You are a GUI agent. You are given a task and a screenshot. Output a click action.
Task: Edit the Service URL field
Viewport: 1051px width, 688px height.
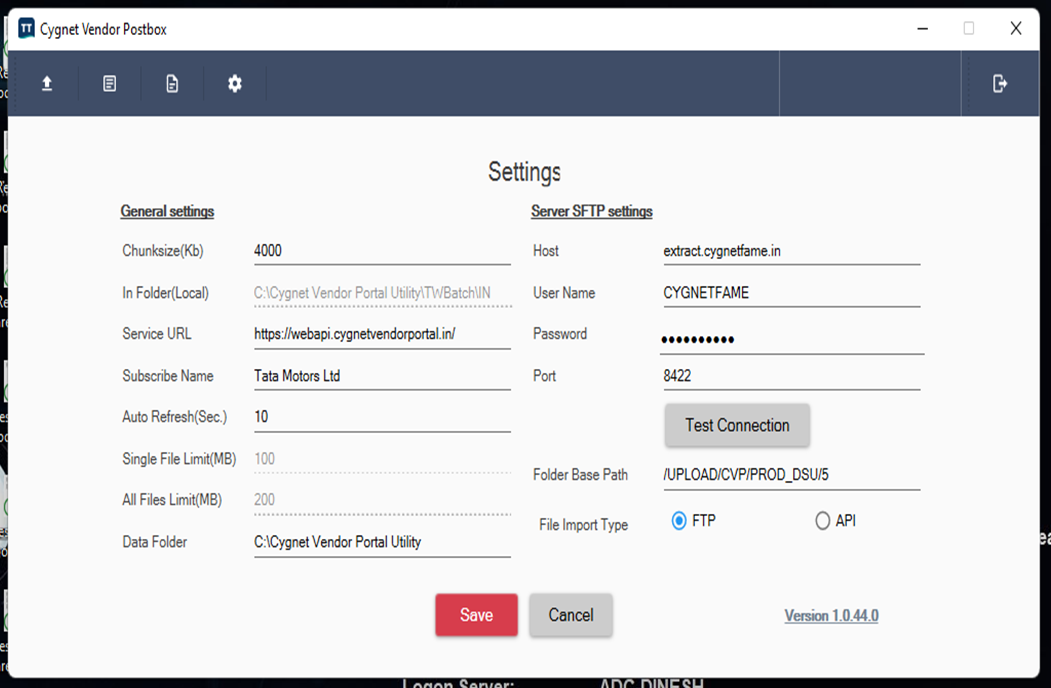(382, 334)
